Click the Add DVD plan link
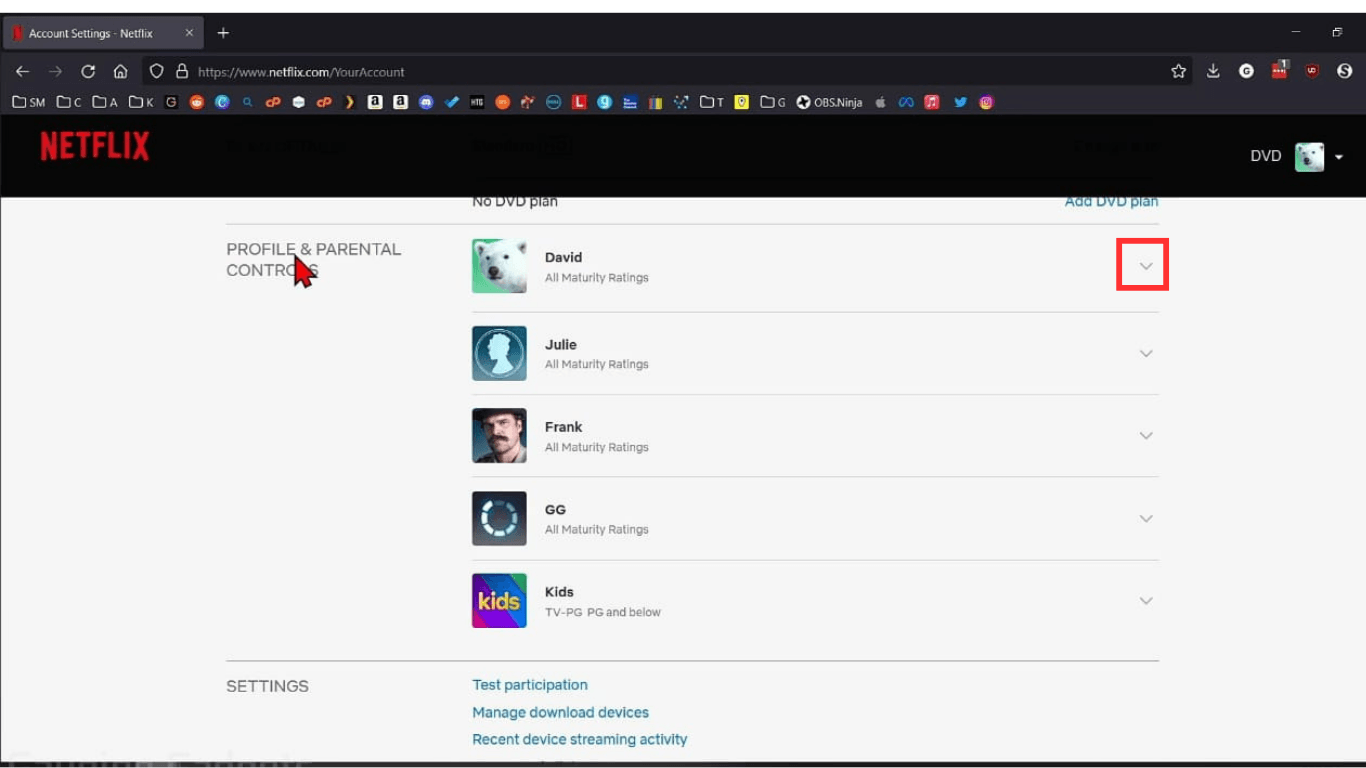 (1111, 201)
